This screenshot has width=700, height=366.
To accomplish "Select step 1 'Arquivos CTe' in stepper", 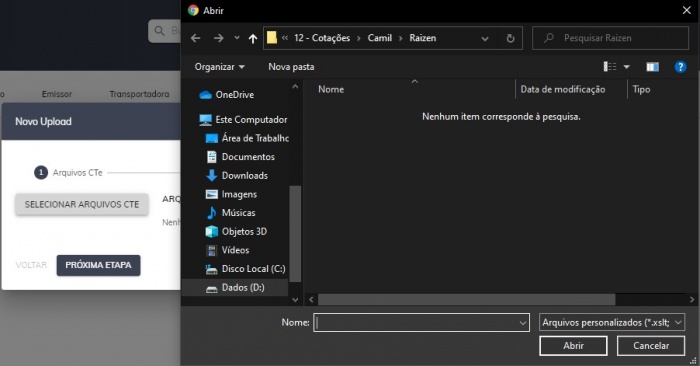I will (x=69, y=173).
